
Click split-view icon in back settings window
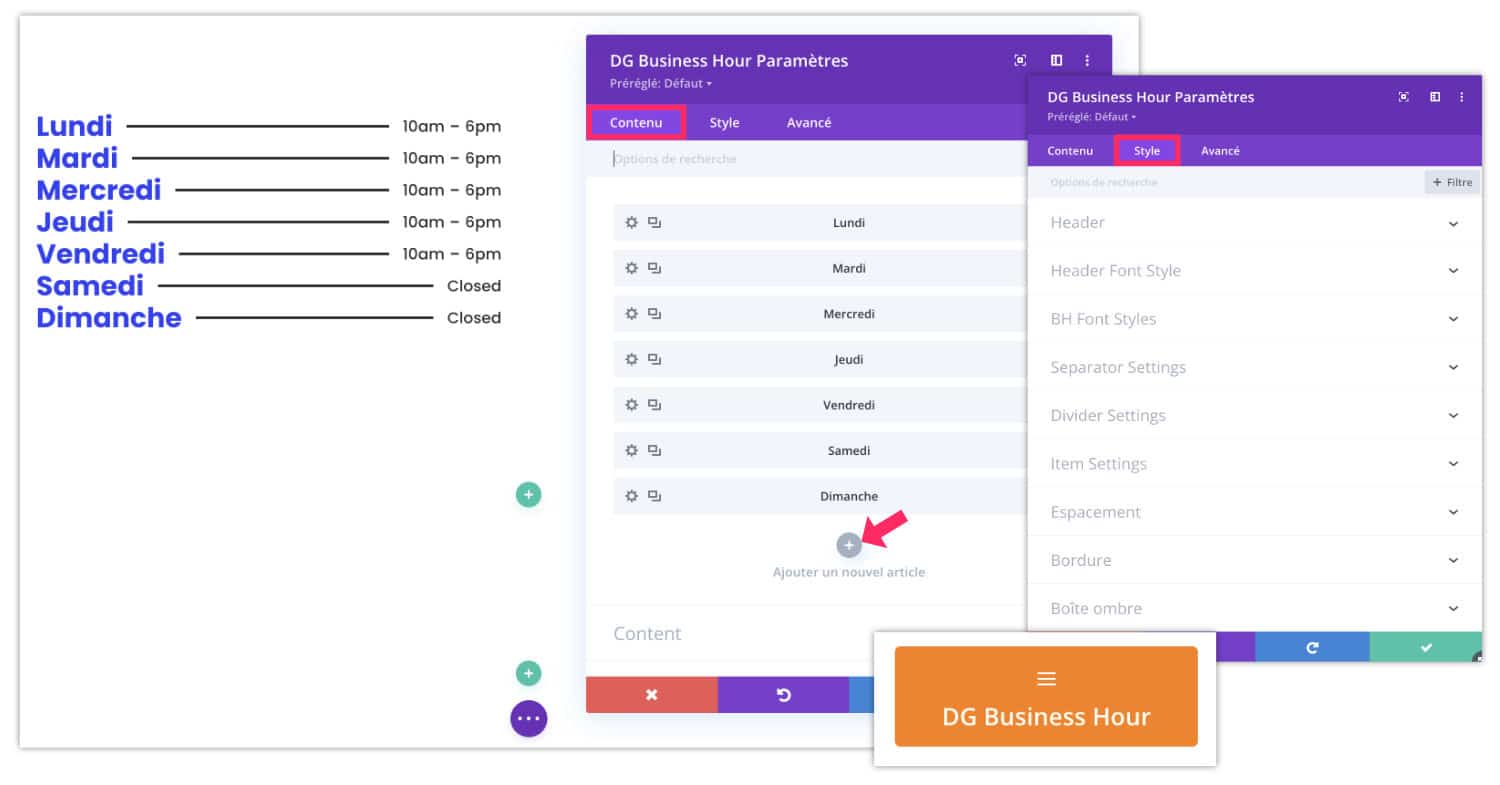(x=1056, y=61)
